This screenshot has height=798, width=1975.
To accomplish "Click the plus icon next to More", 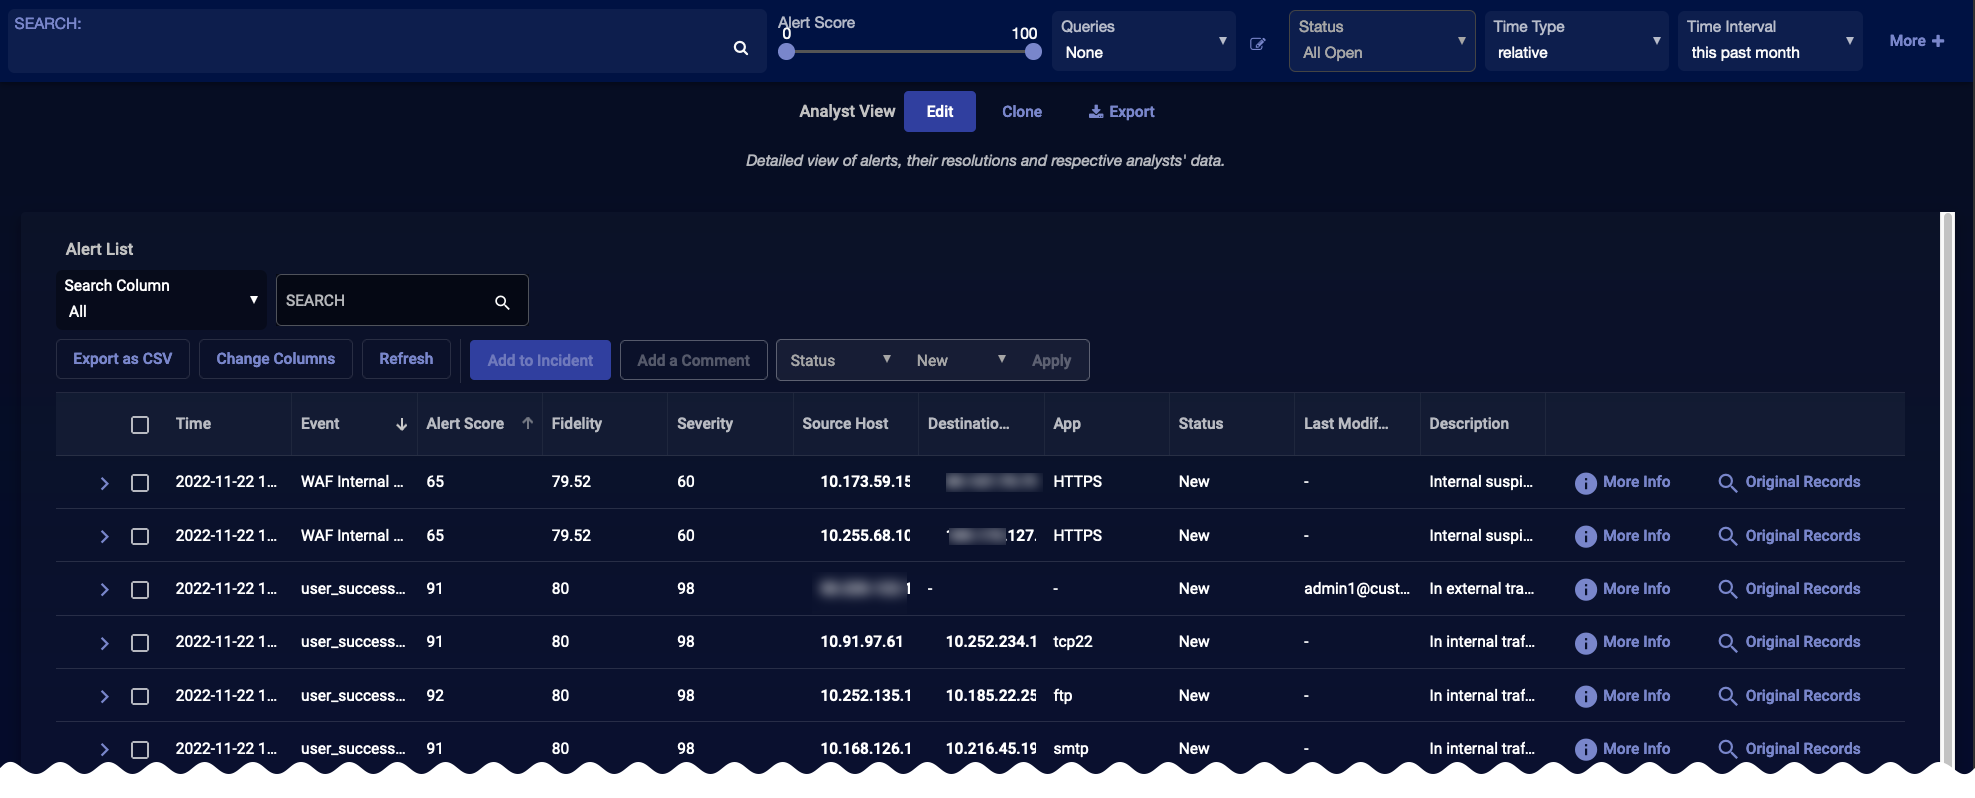I will 1938,41.
